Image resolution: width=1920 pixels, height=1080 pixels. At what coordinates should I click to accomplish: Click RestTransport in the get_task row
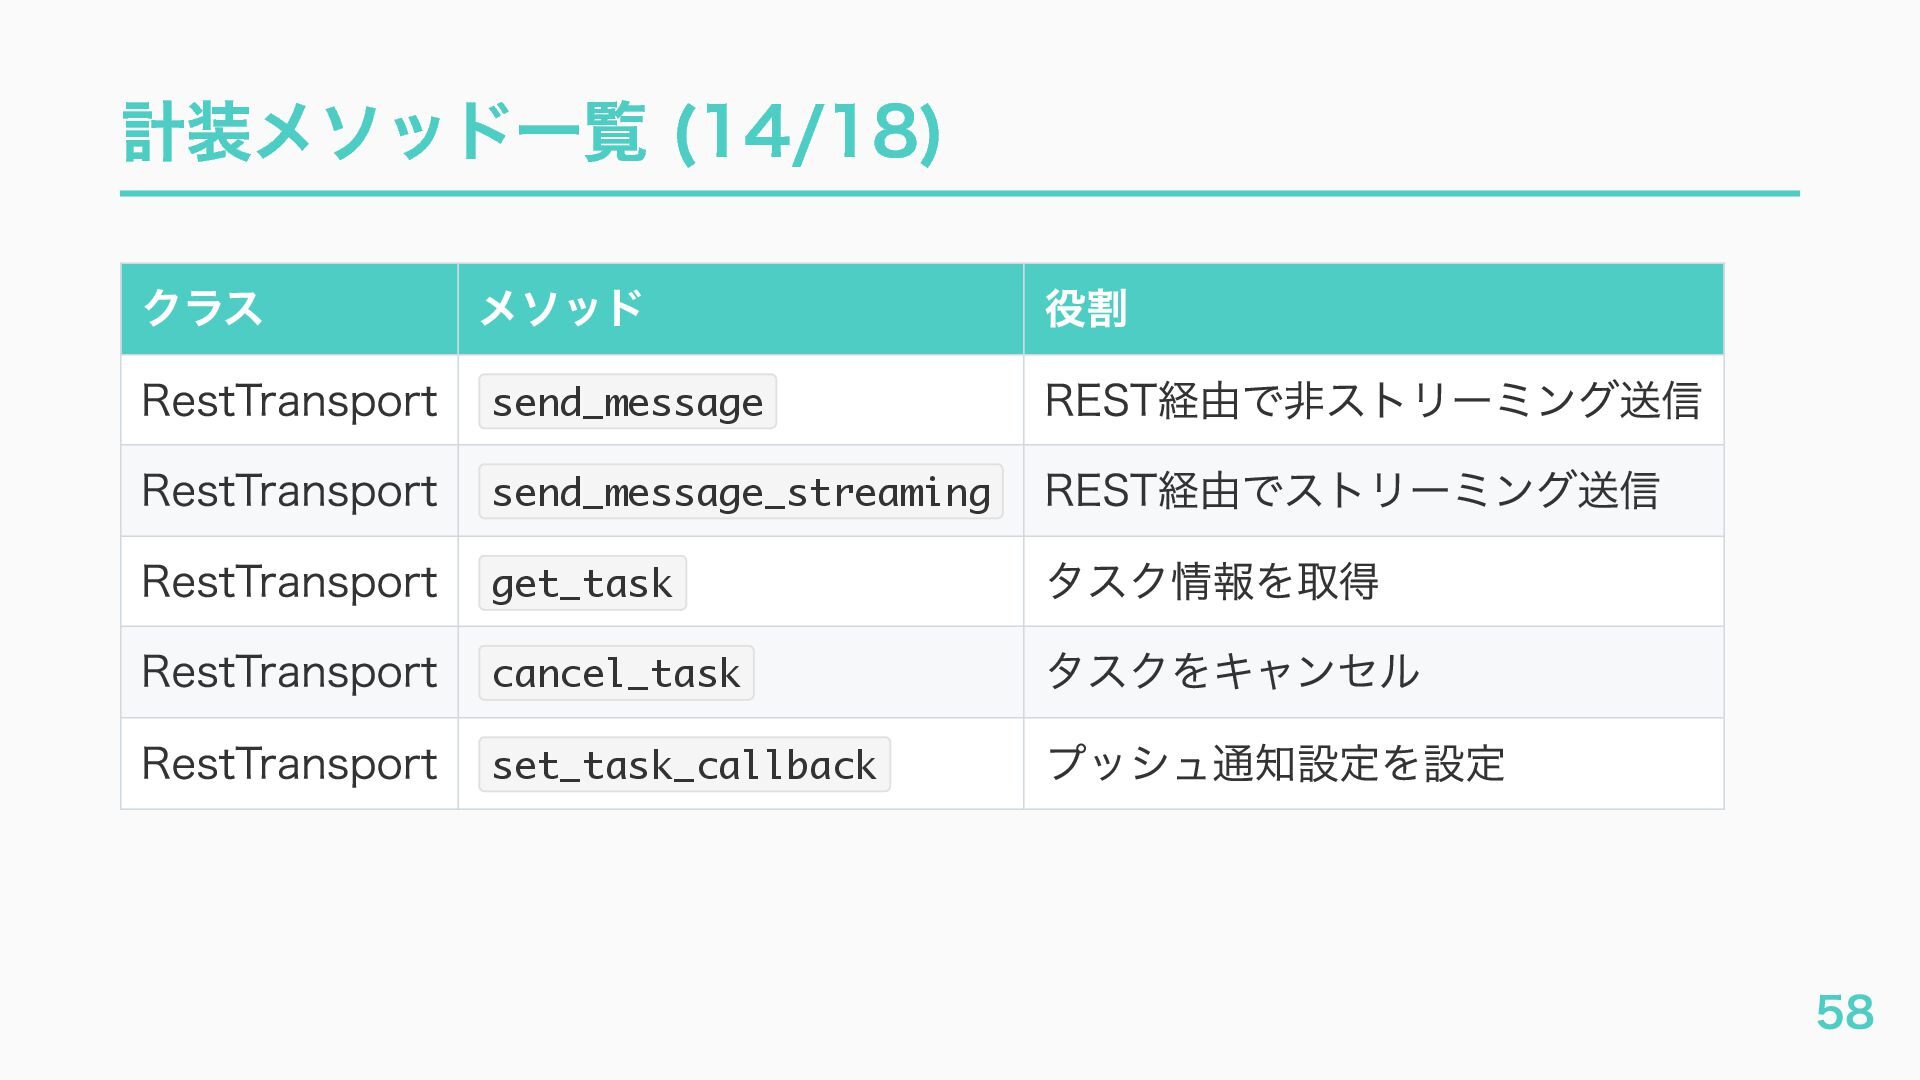(x=289, y=582)
